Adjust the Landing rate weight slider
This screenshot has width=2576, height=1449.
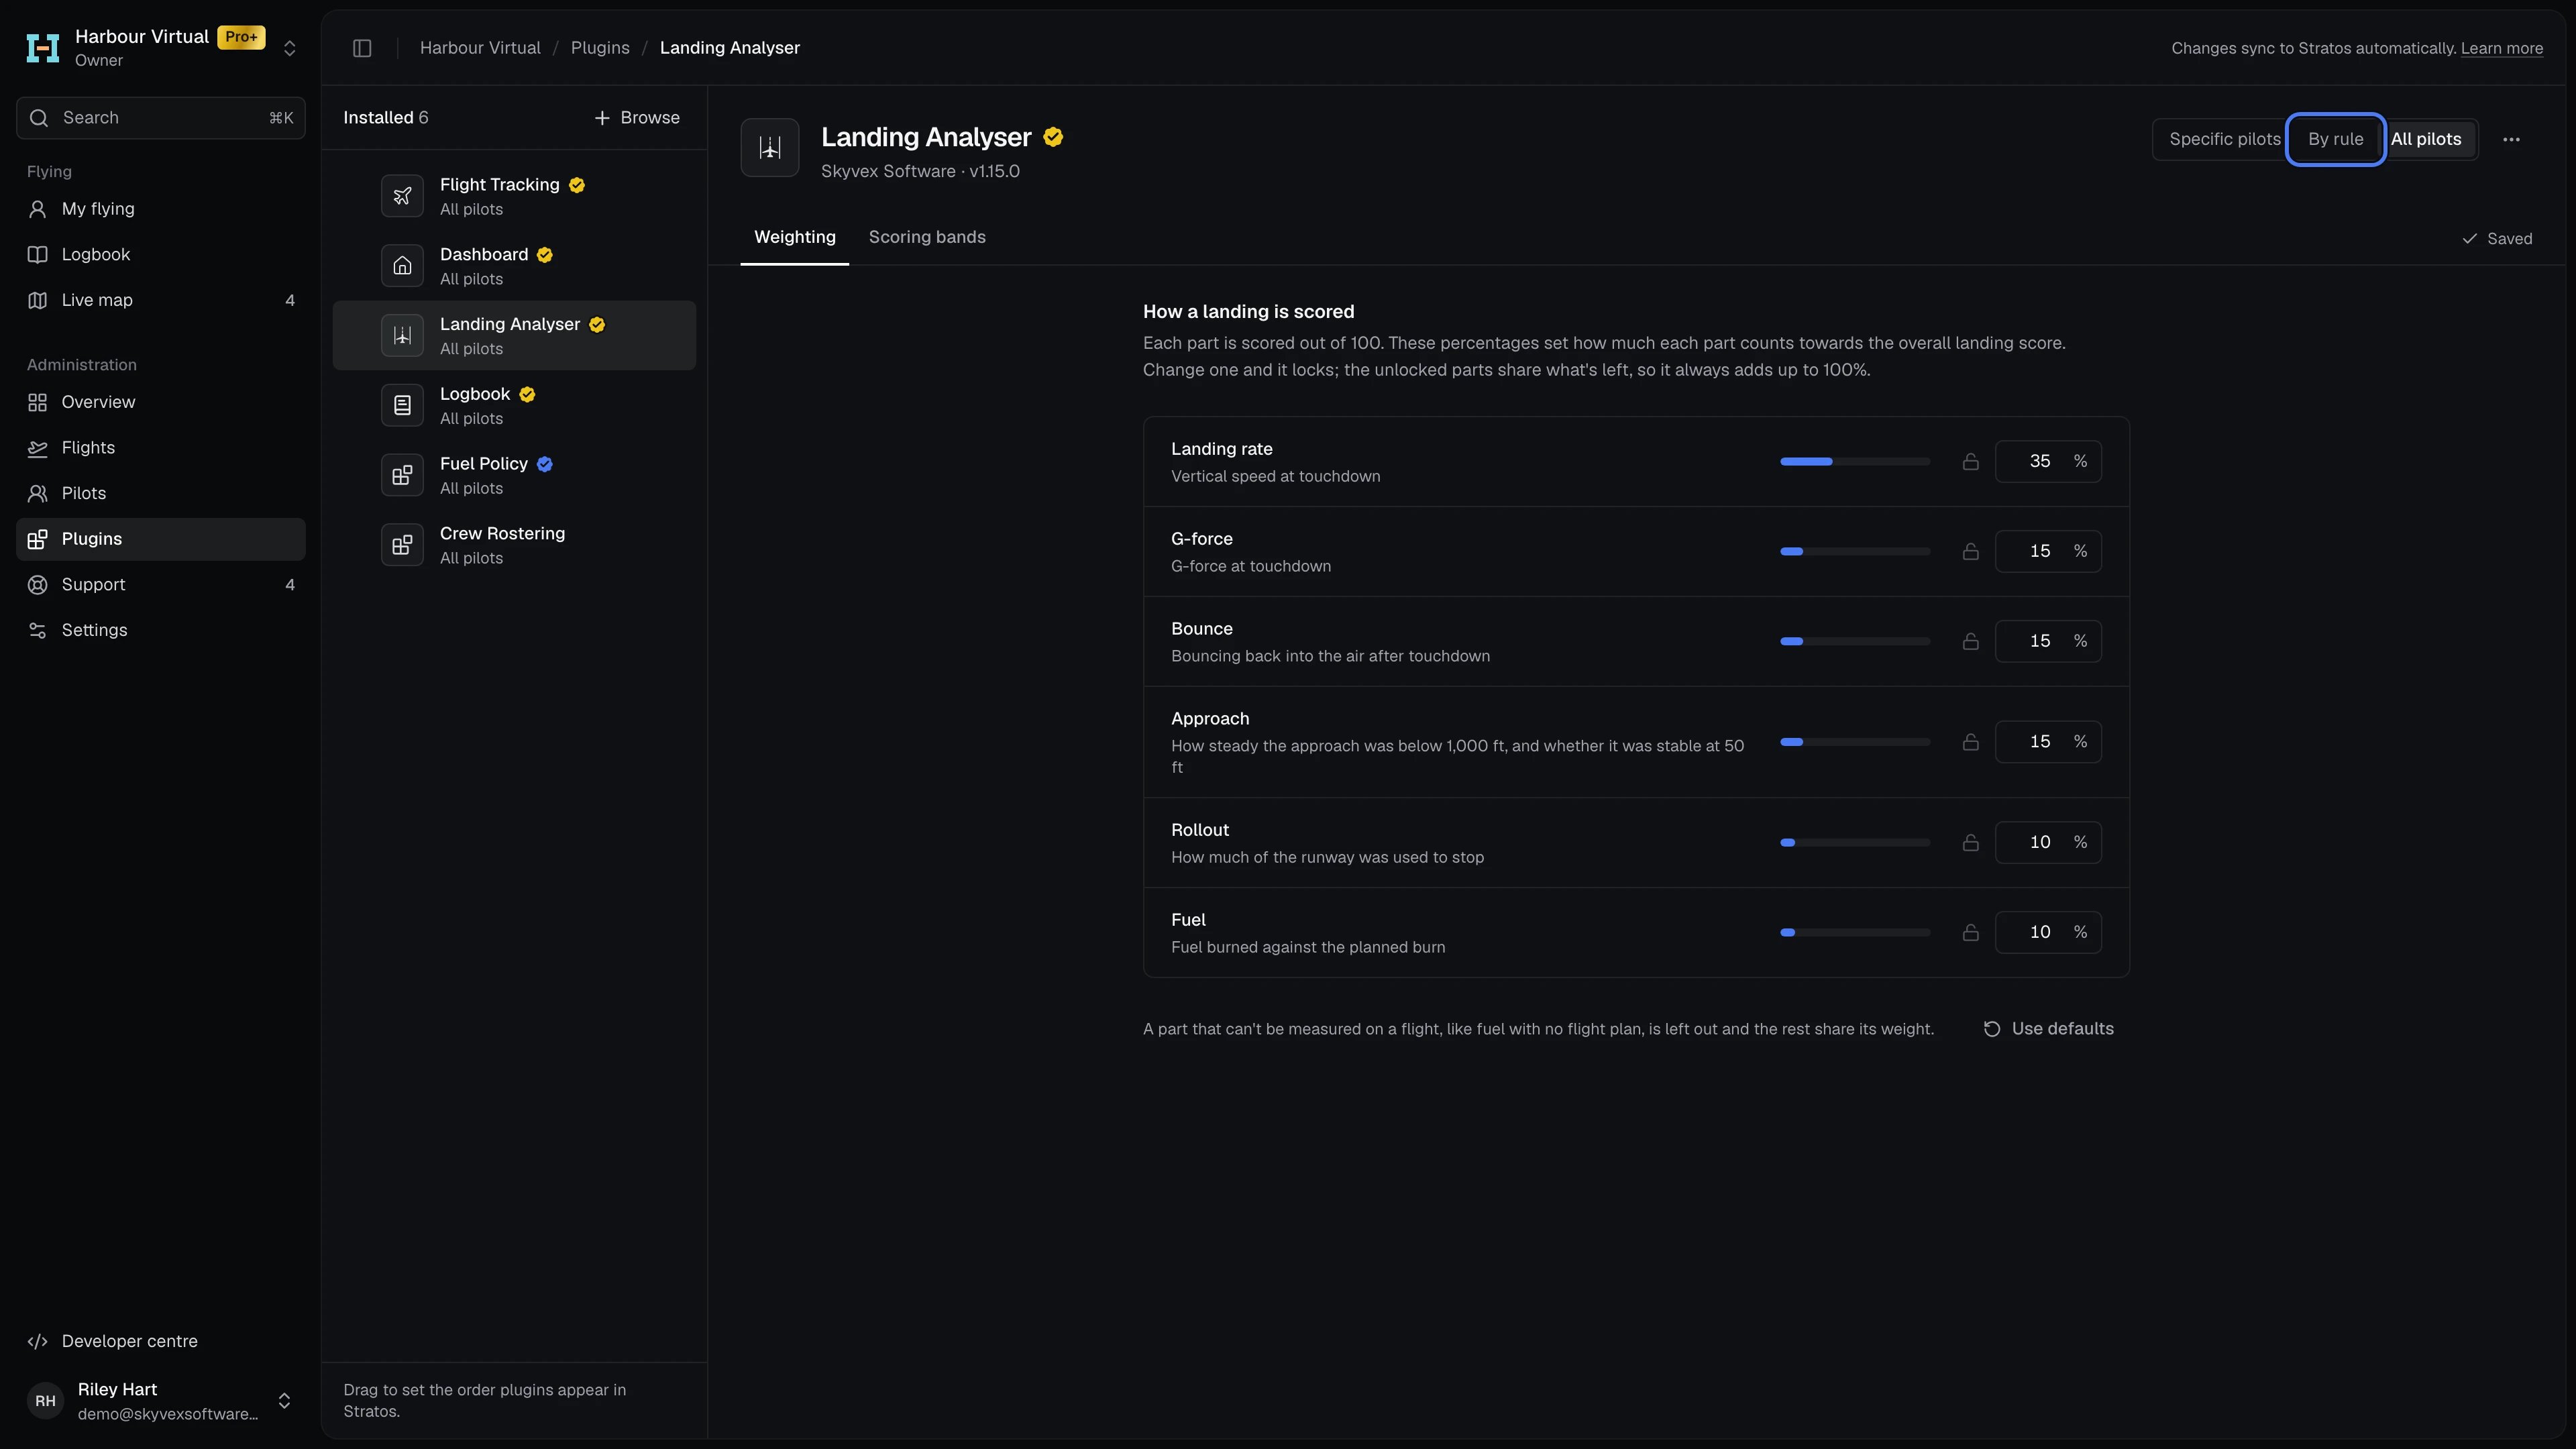tap(1854, 461)
